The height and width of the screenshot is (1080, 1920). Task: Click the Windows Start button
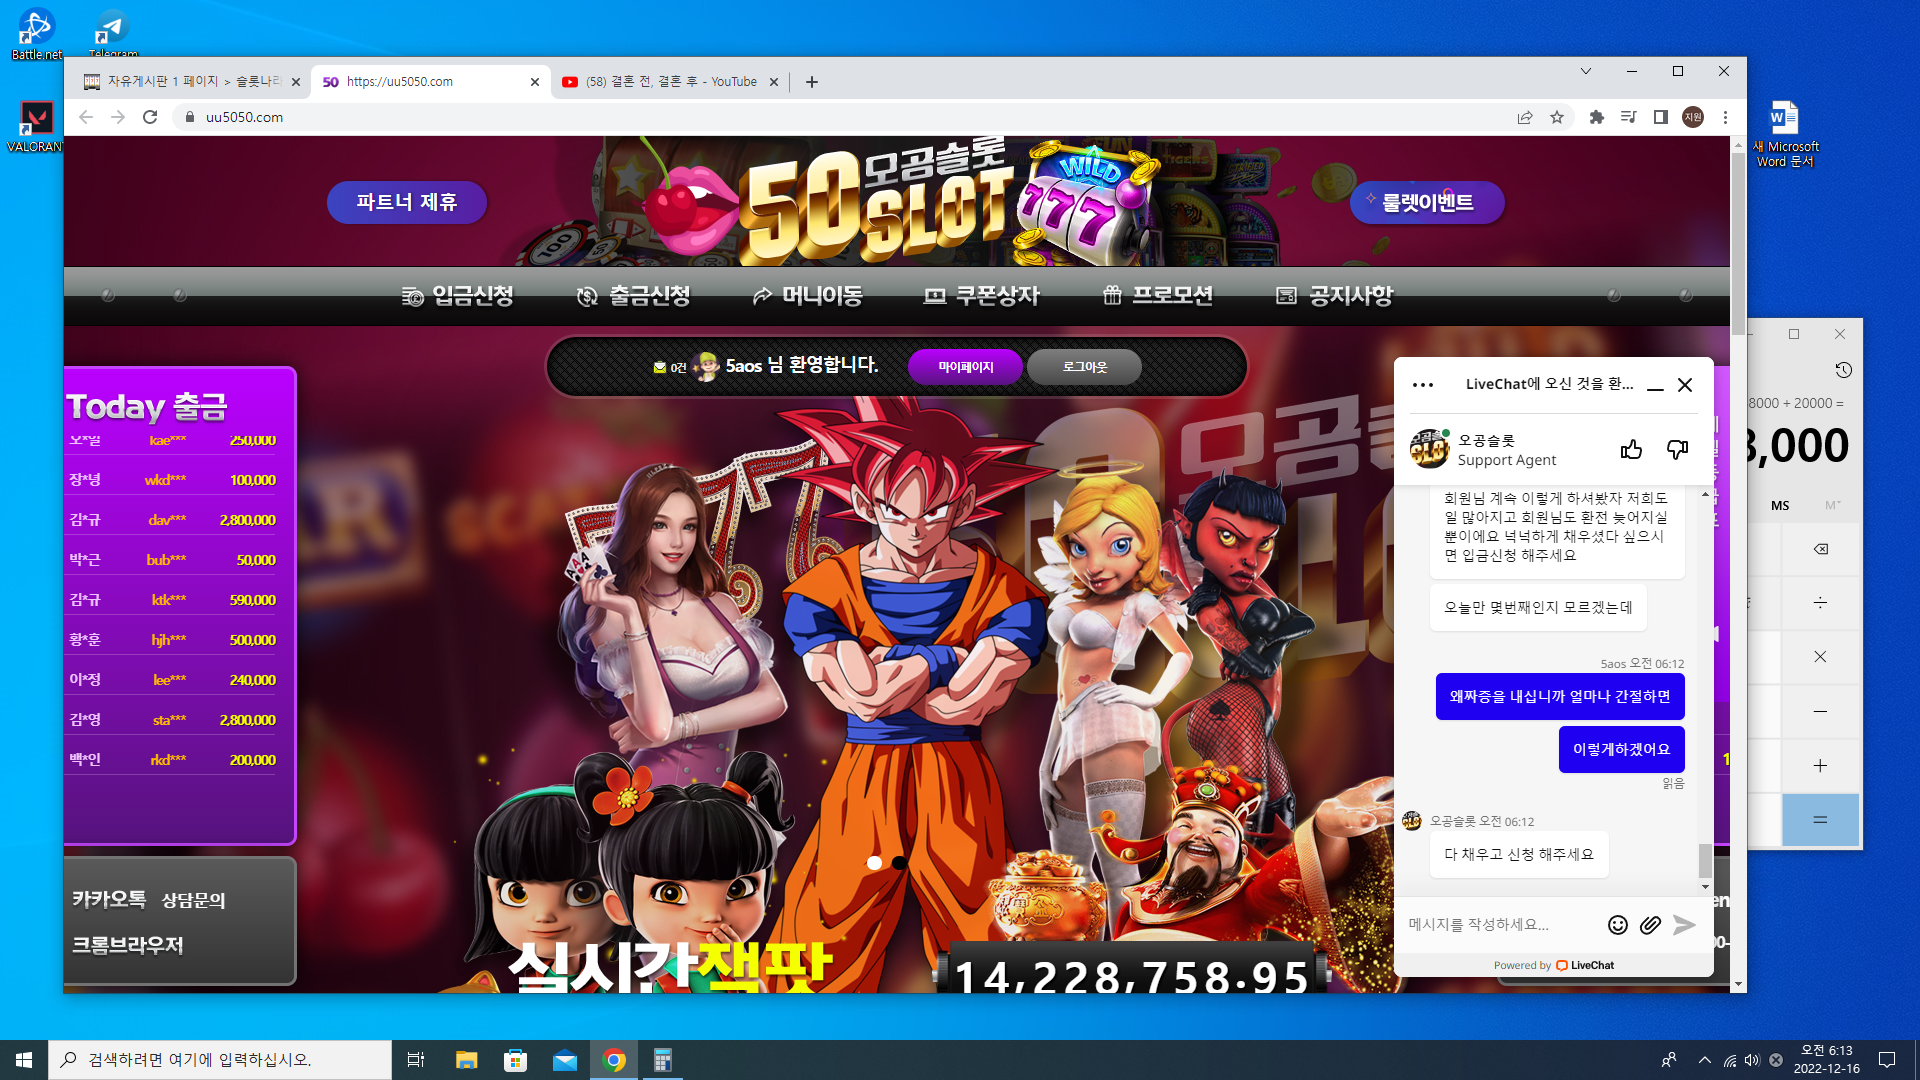point(24,1060)
